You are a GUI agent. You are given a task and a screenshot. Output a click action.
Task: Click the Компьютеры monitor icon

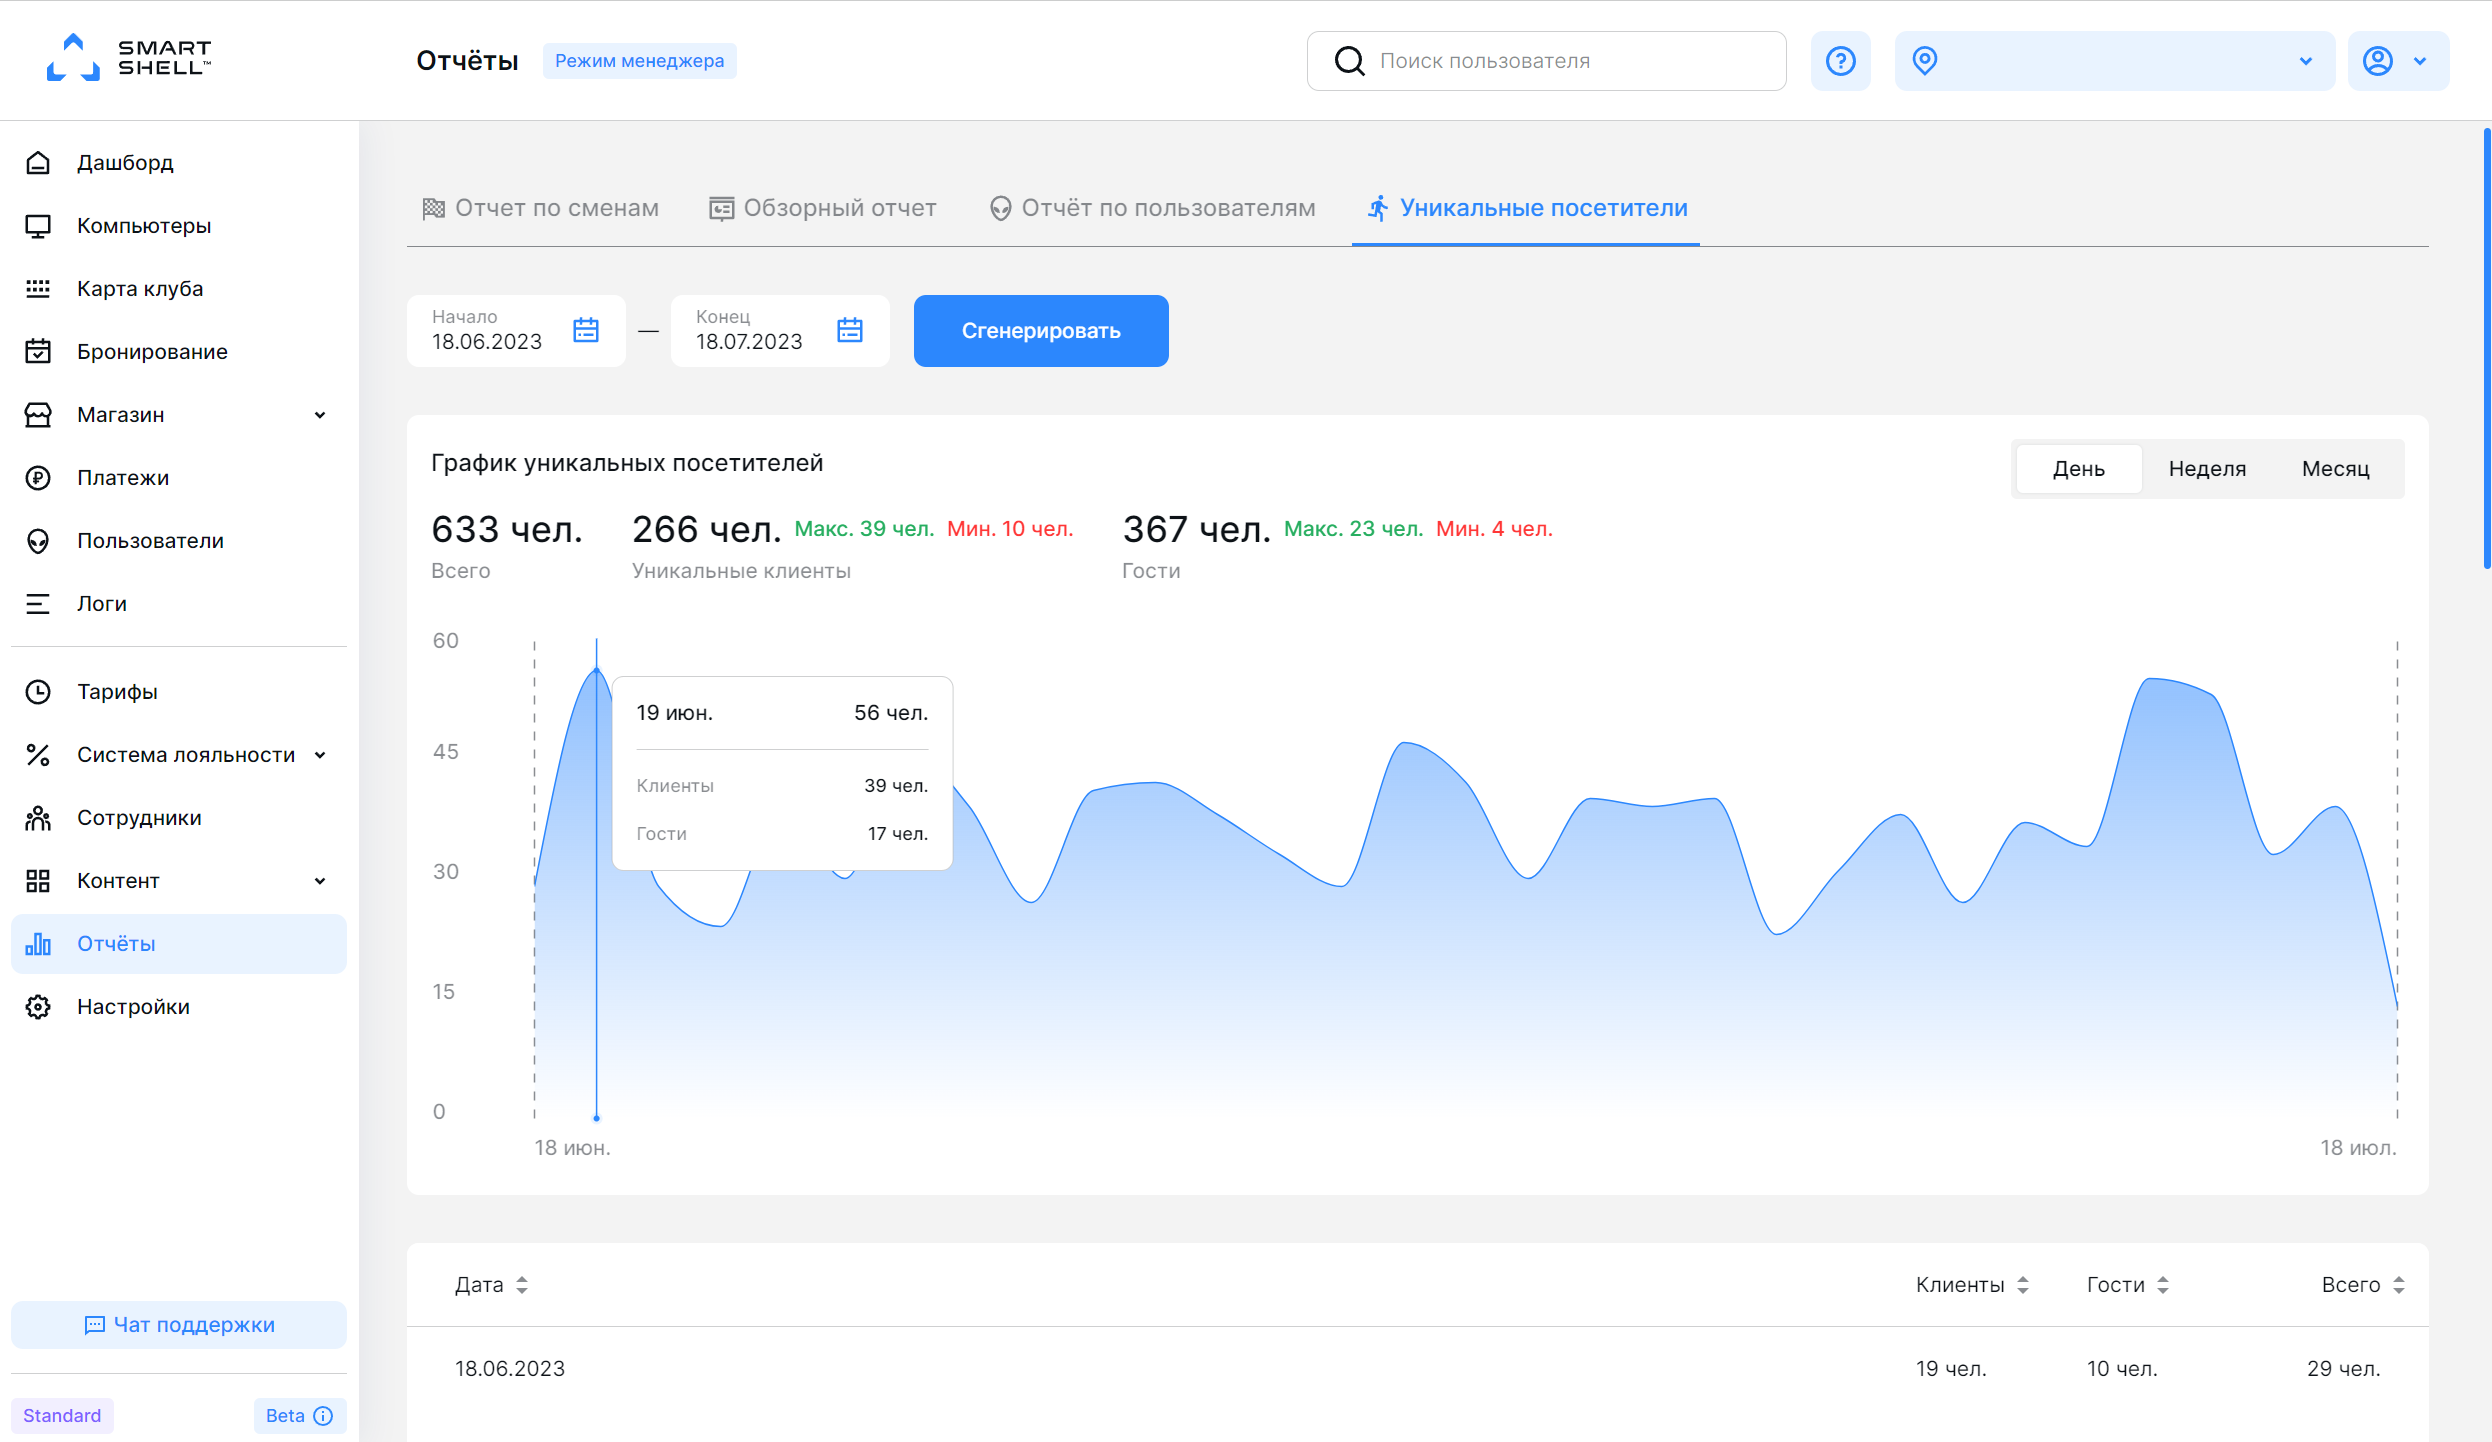38,226
